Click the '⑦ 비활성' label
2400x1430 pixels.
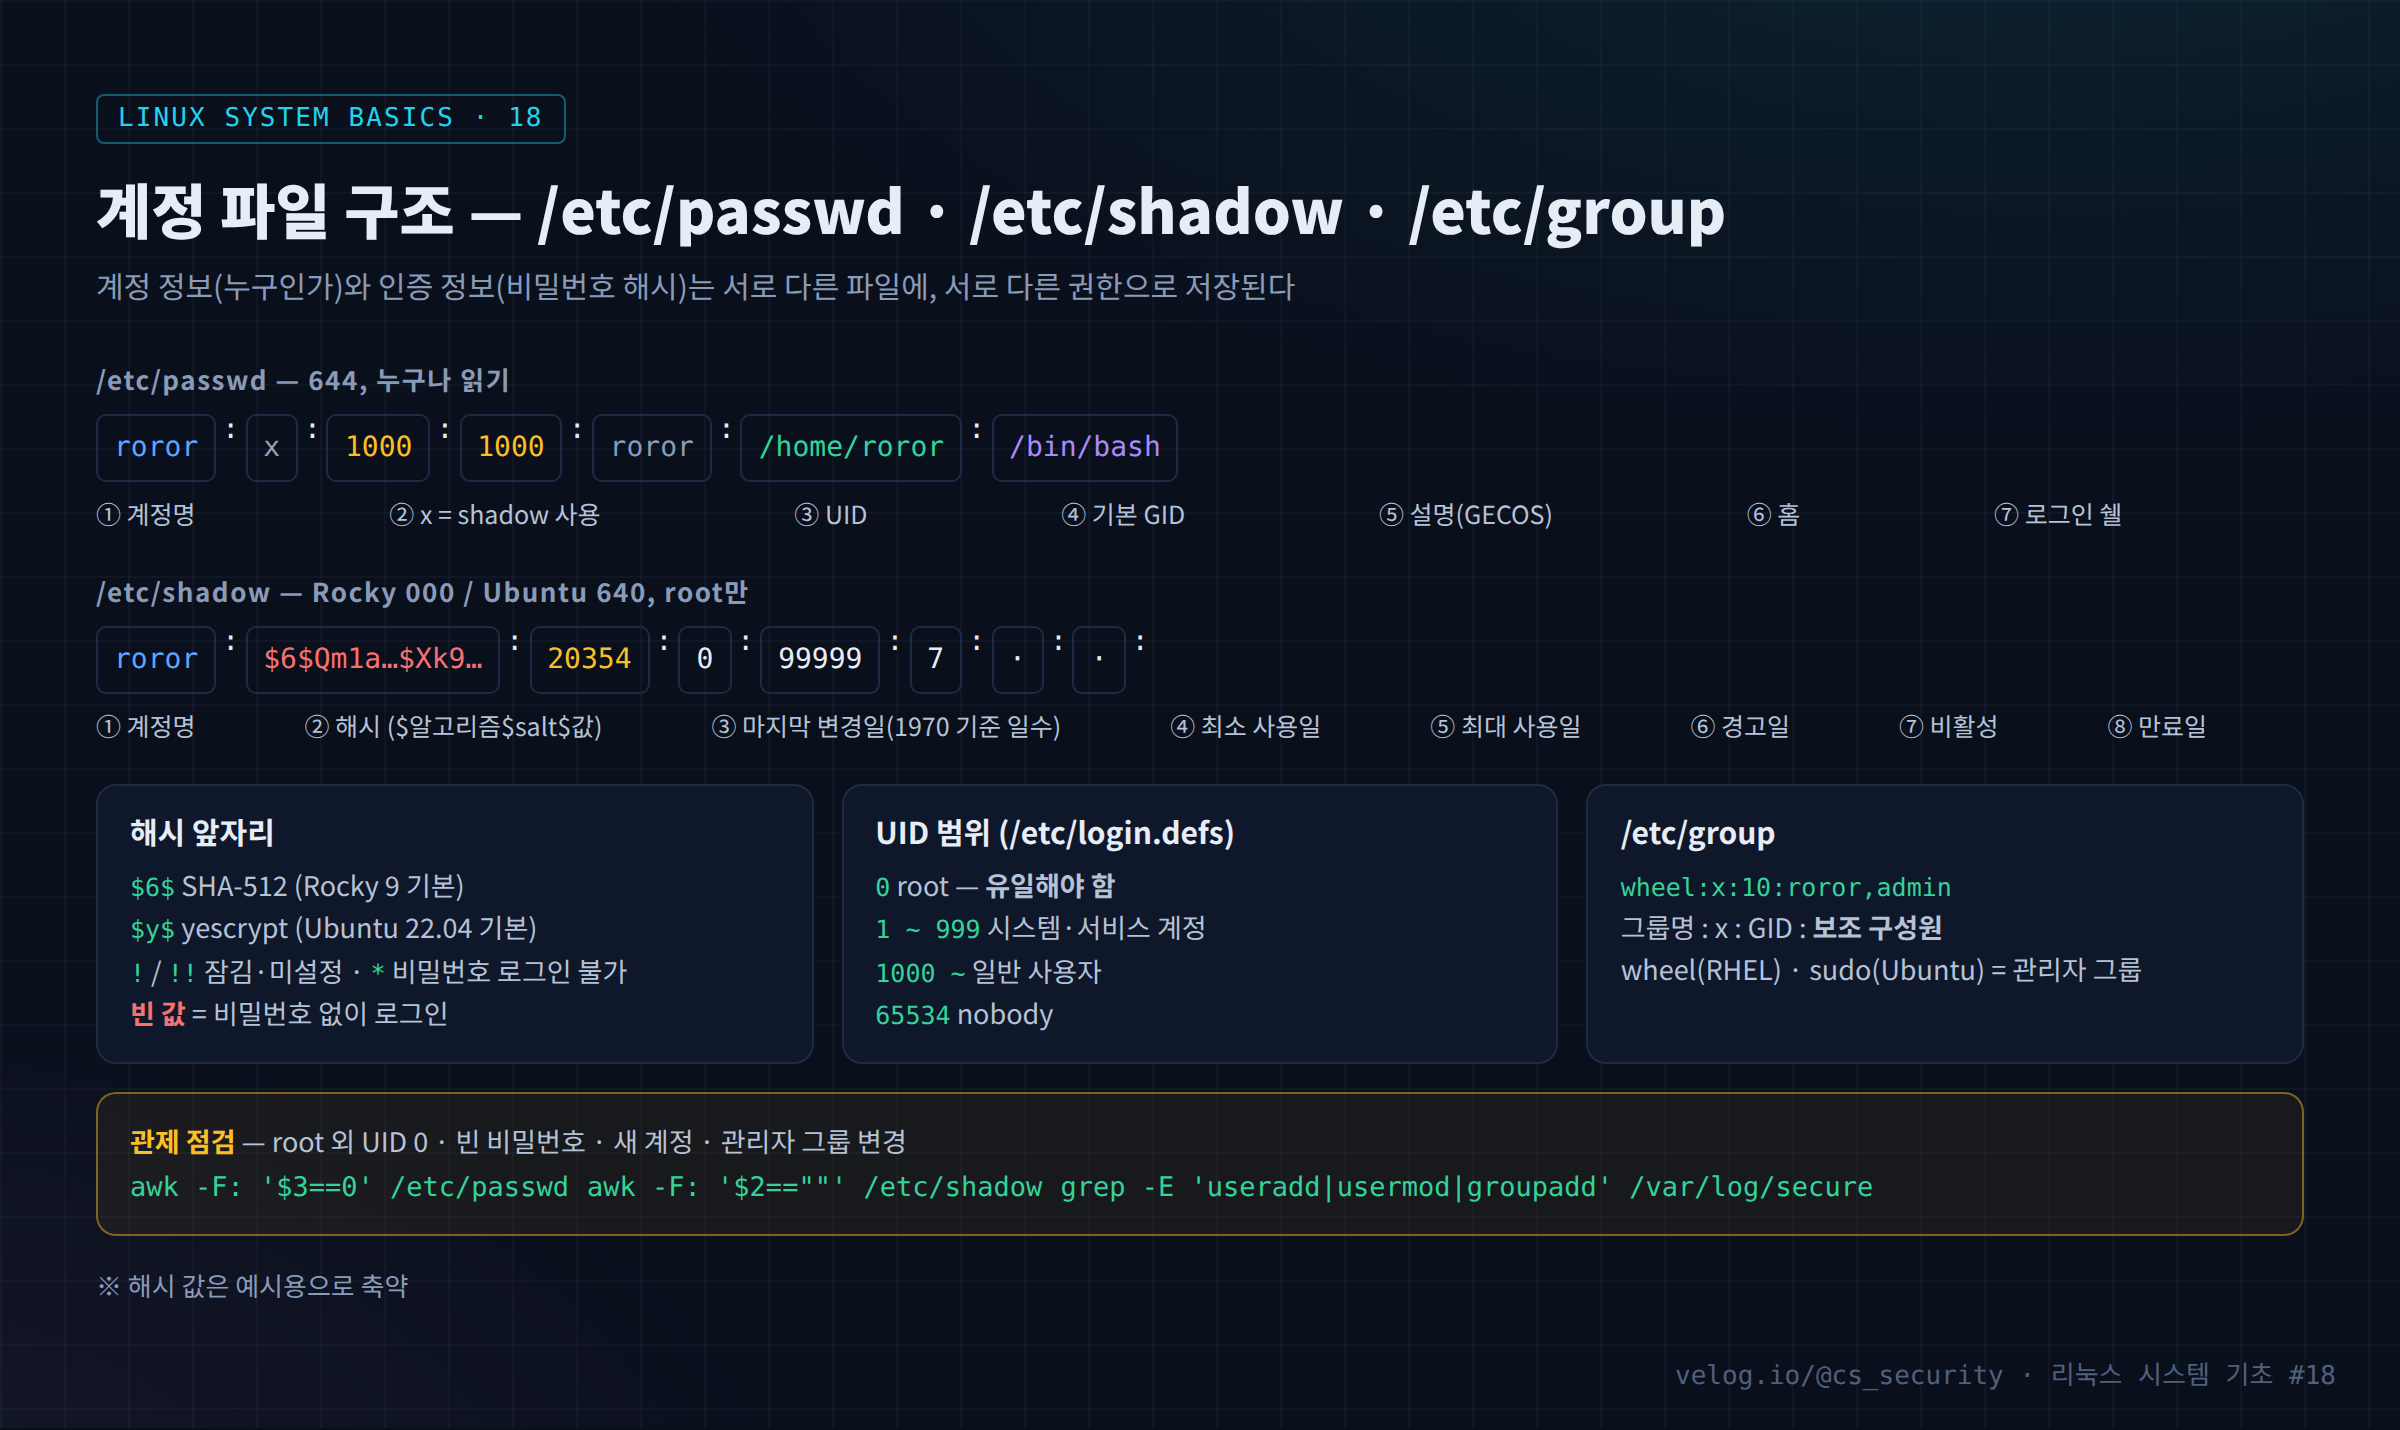pos(1948,727)
